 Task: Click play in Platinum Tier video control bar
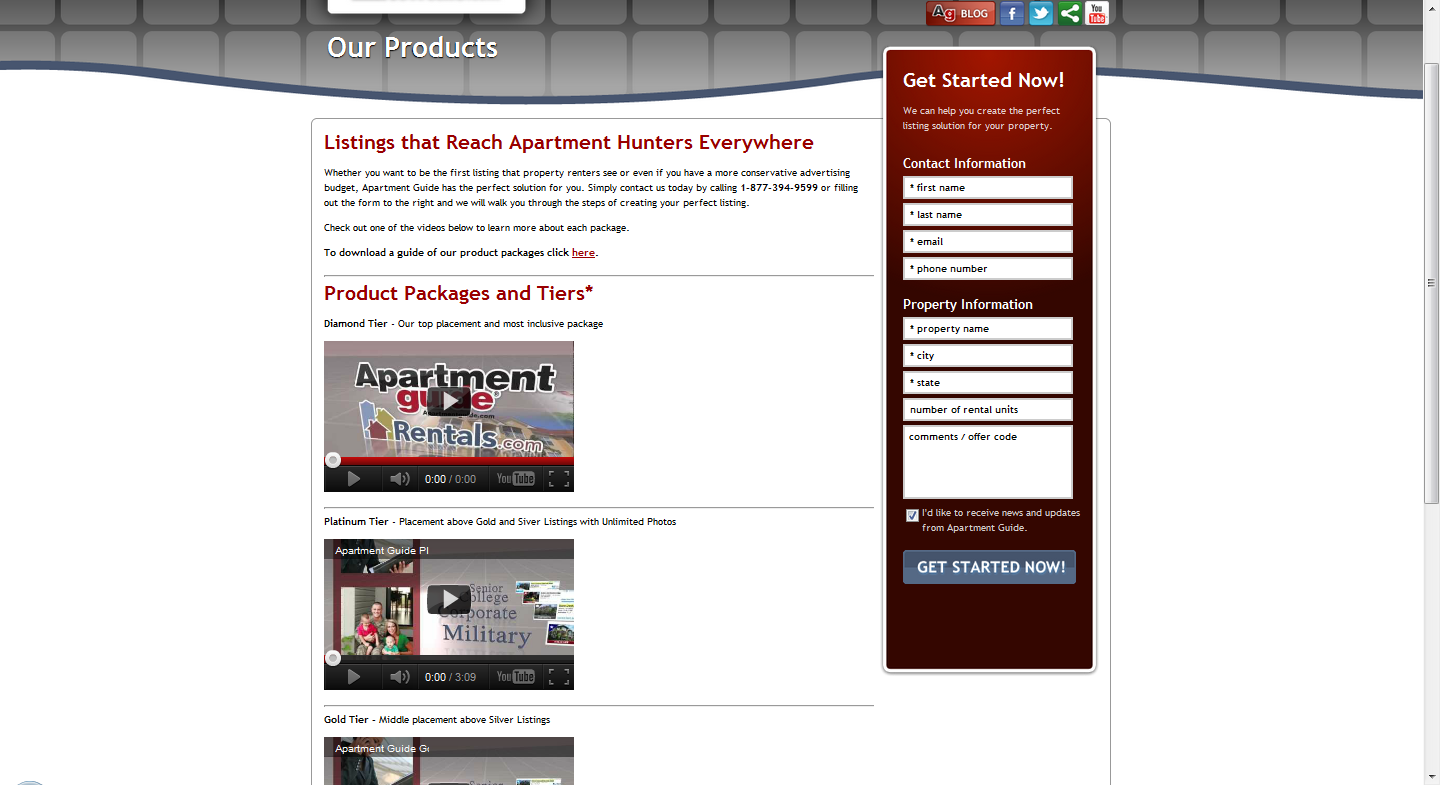(353, 677)
